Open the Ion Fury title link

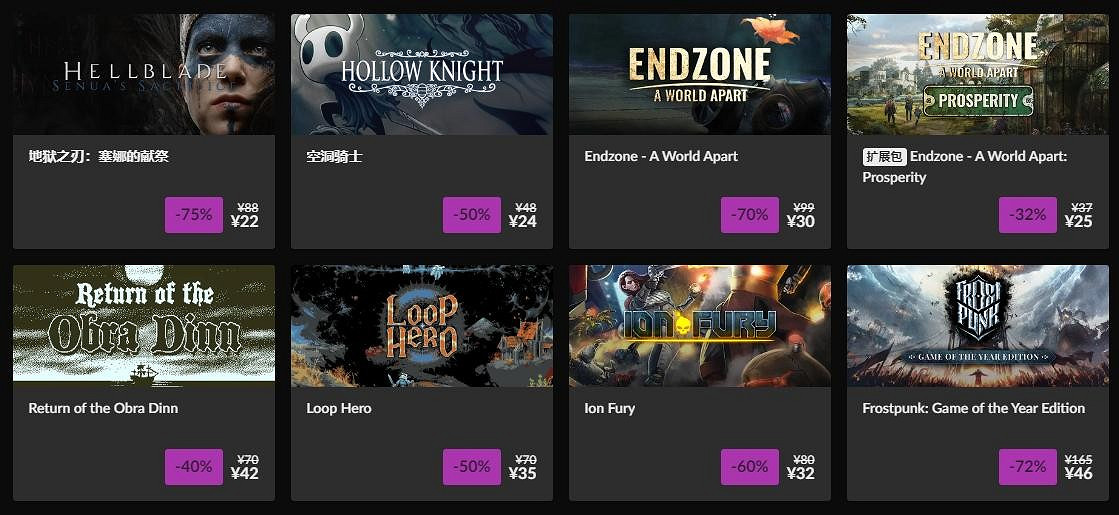(609, 408)
